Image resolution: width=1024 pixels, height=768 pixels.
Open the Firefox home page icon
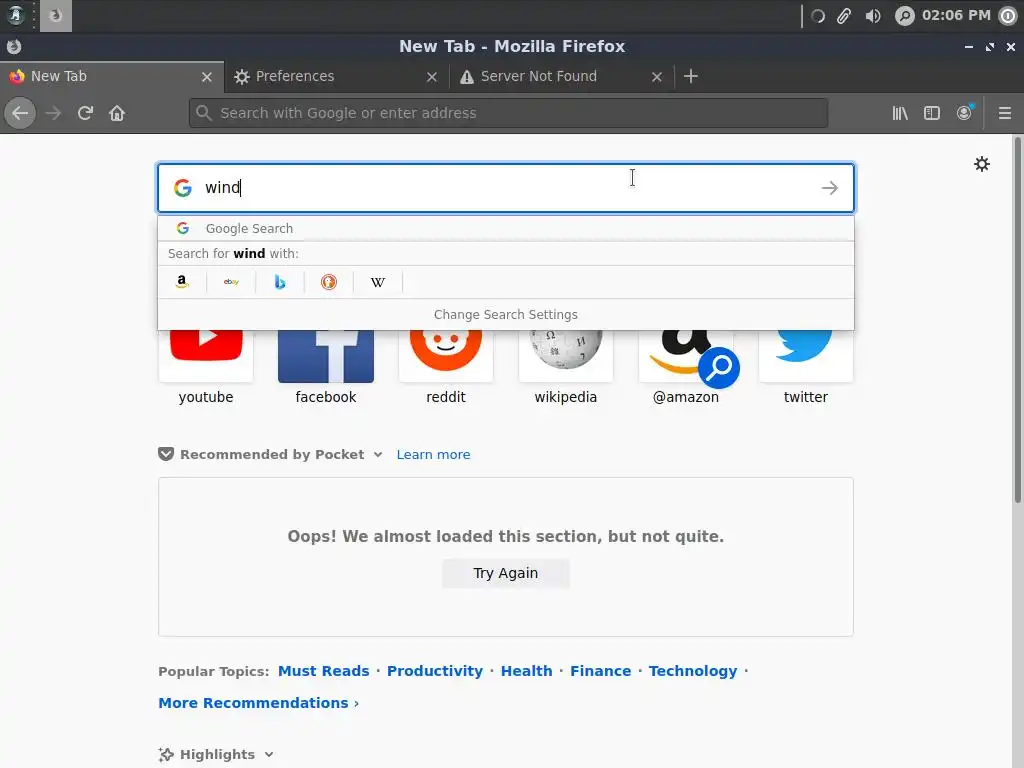(117, 113)
